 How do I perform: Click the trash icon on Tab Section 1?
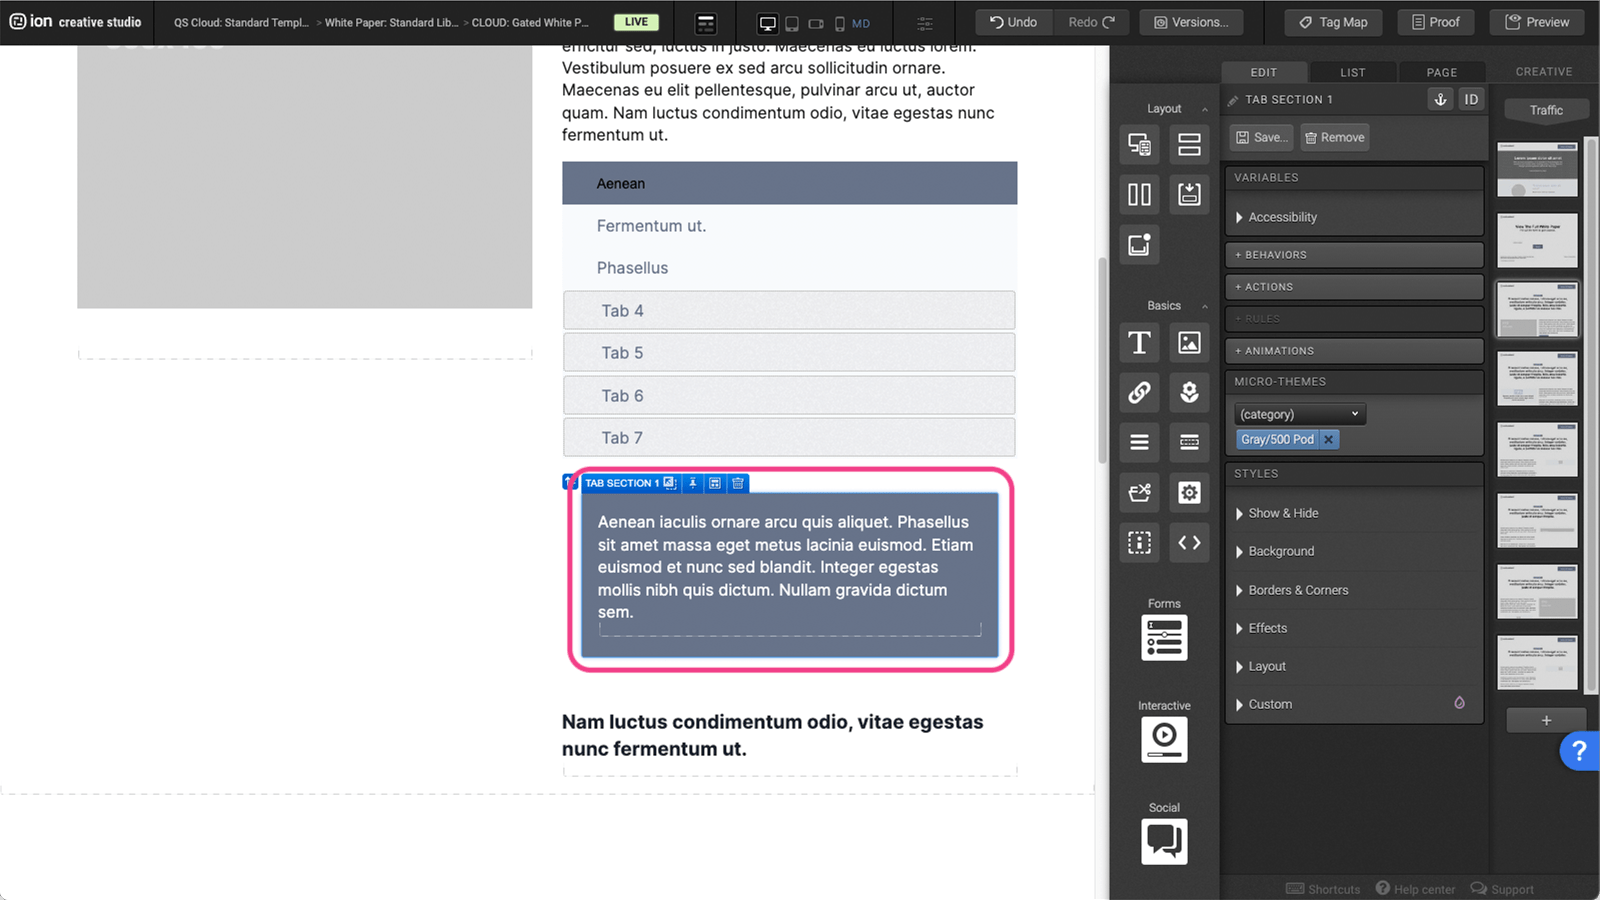[738, 483]
